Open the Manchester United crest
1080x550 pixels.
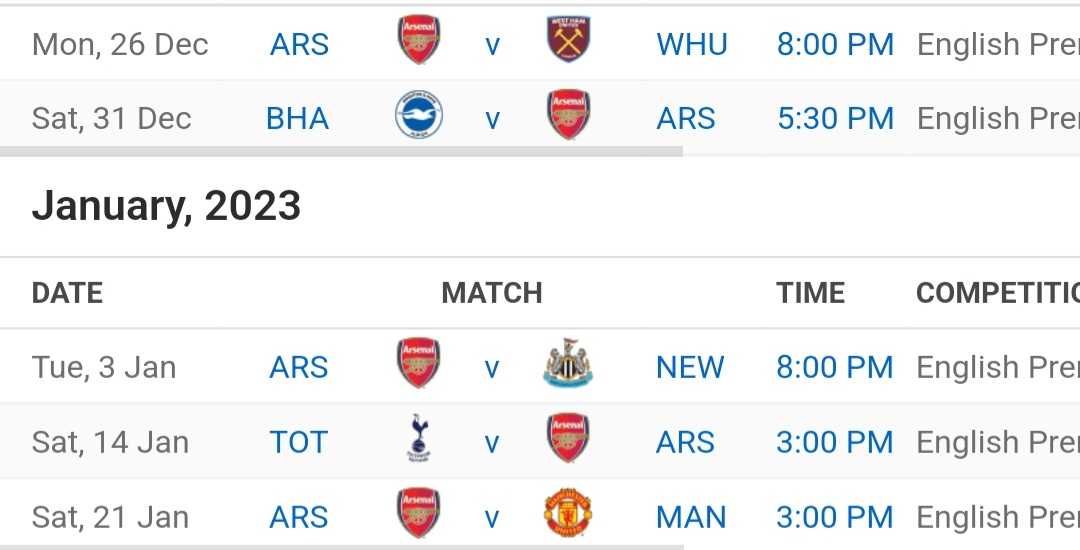(x=567, y=513)
